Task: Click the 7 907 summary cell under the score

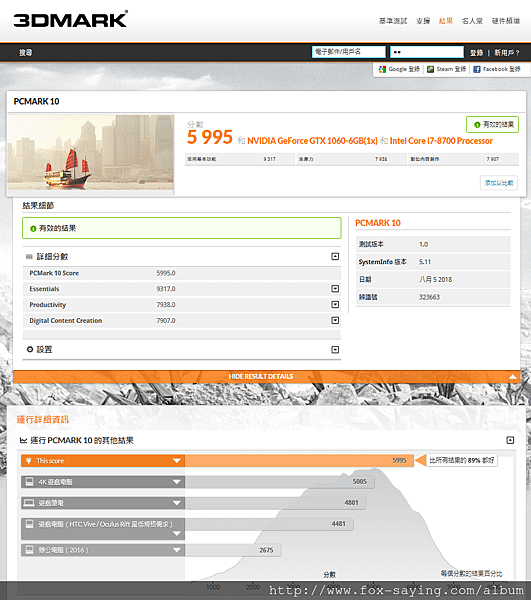Action: (x=463, y=159)
